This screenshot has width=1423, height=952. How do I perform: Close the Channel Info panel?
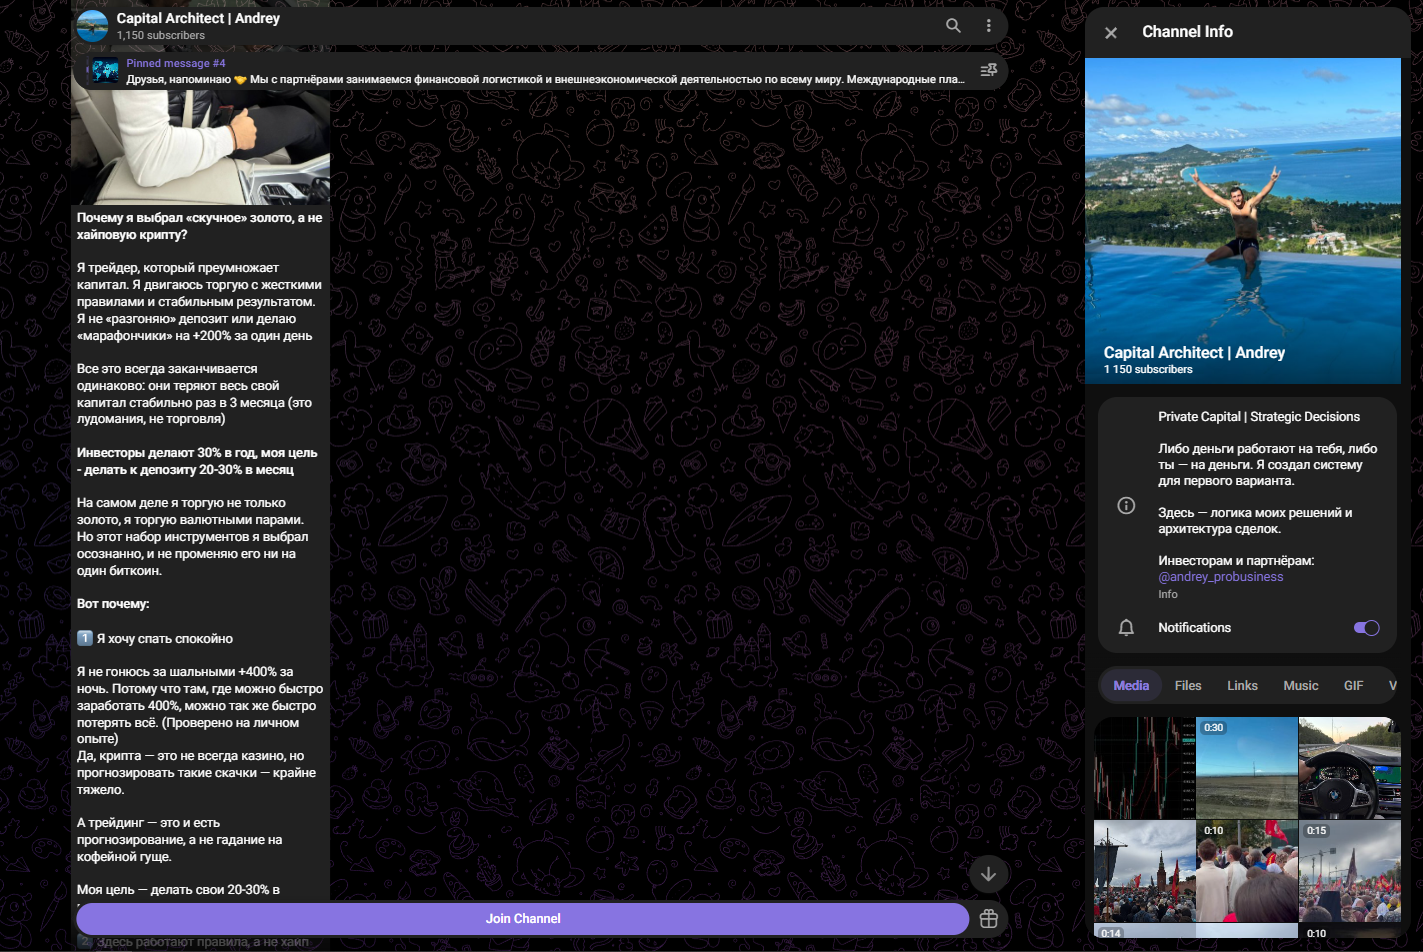[1111, 32]
